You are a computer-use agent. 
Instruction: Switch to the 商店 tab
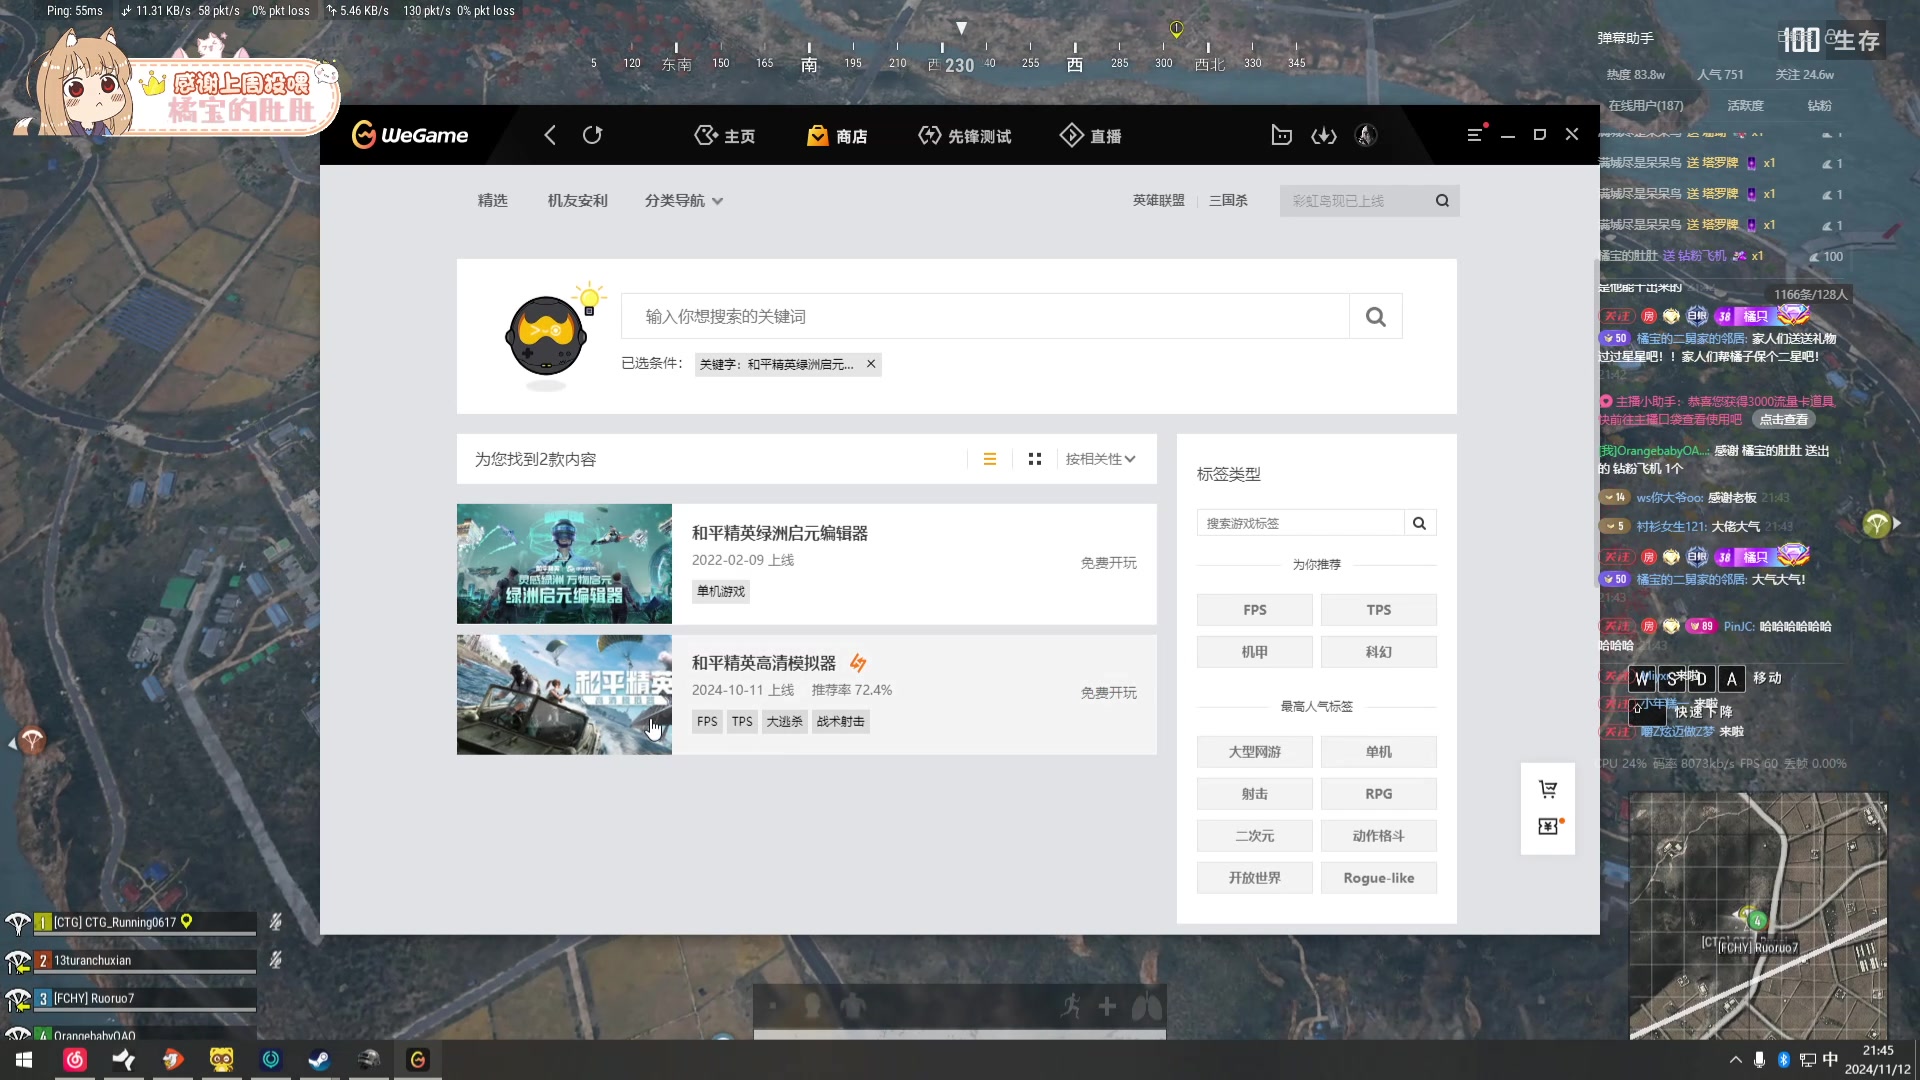coord(838,134)
